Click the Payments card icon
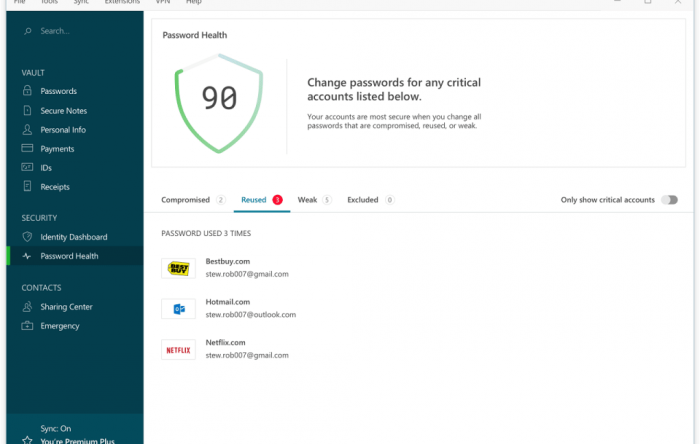The image size is (700, 444). click(x=27, y=148)
